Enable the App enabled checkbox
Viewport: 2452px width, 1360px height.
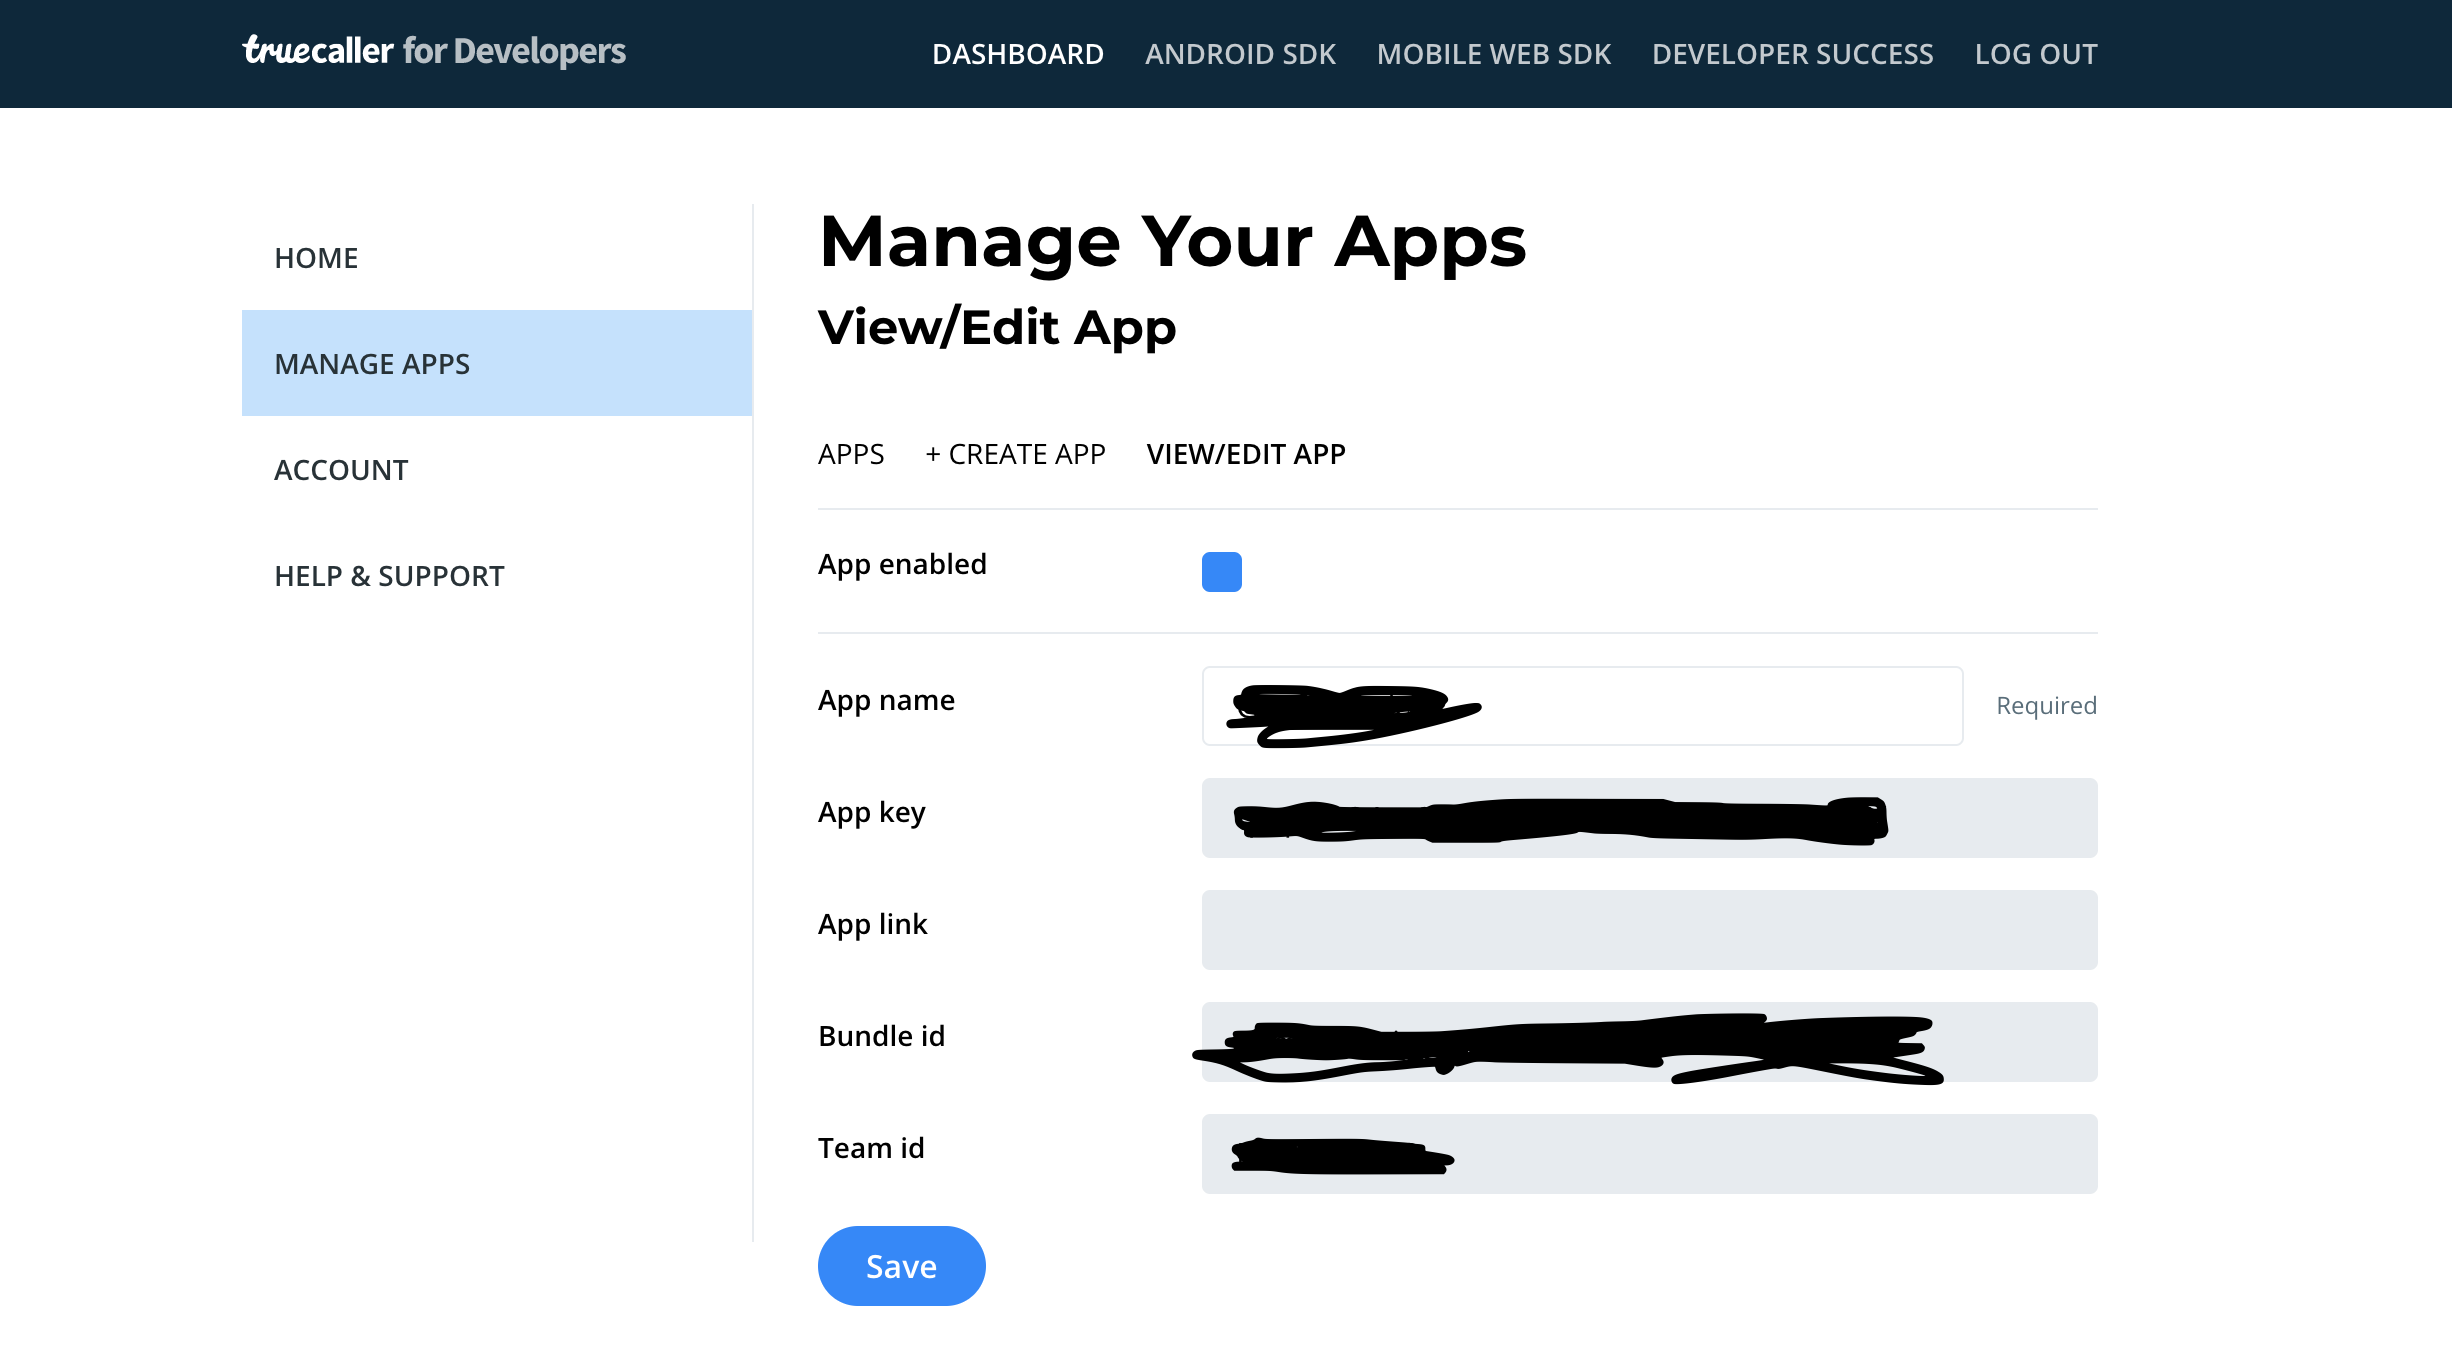pos(1221,571)
